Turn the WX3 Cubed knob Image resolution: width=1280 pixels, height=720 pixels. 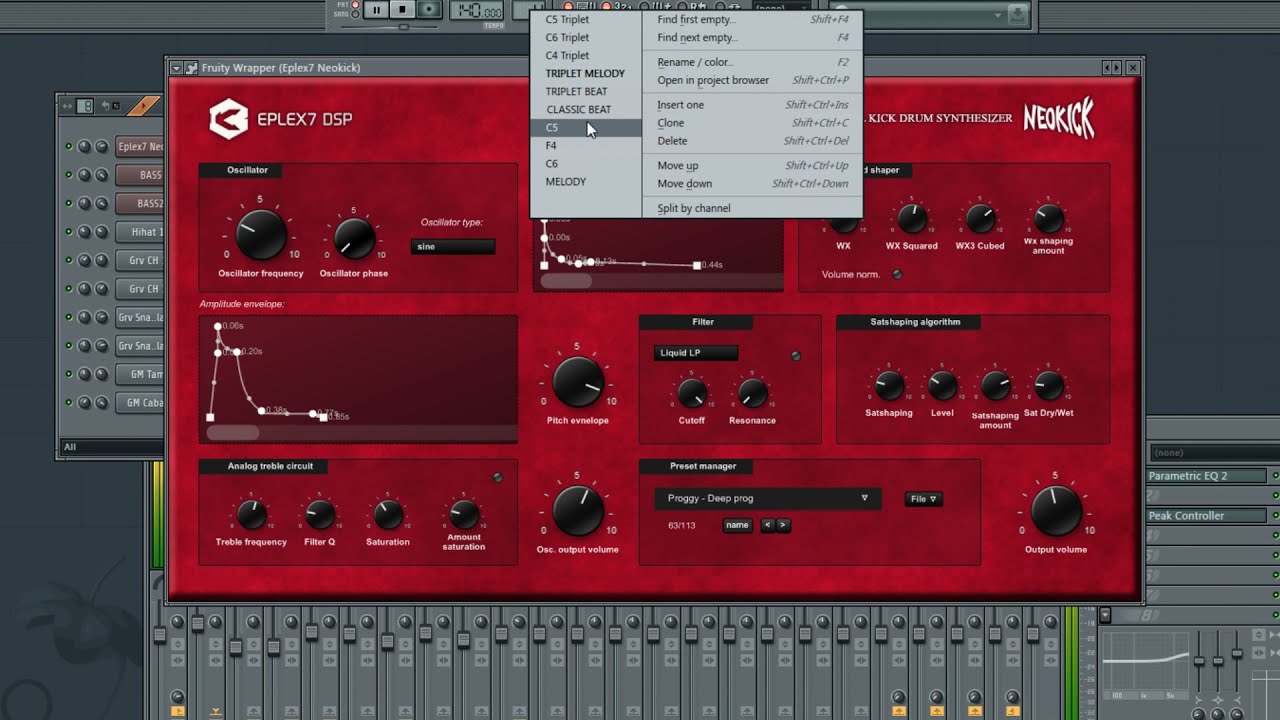(x=980, y=218)
